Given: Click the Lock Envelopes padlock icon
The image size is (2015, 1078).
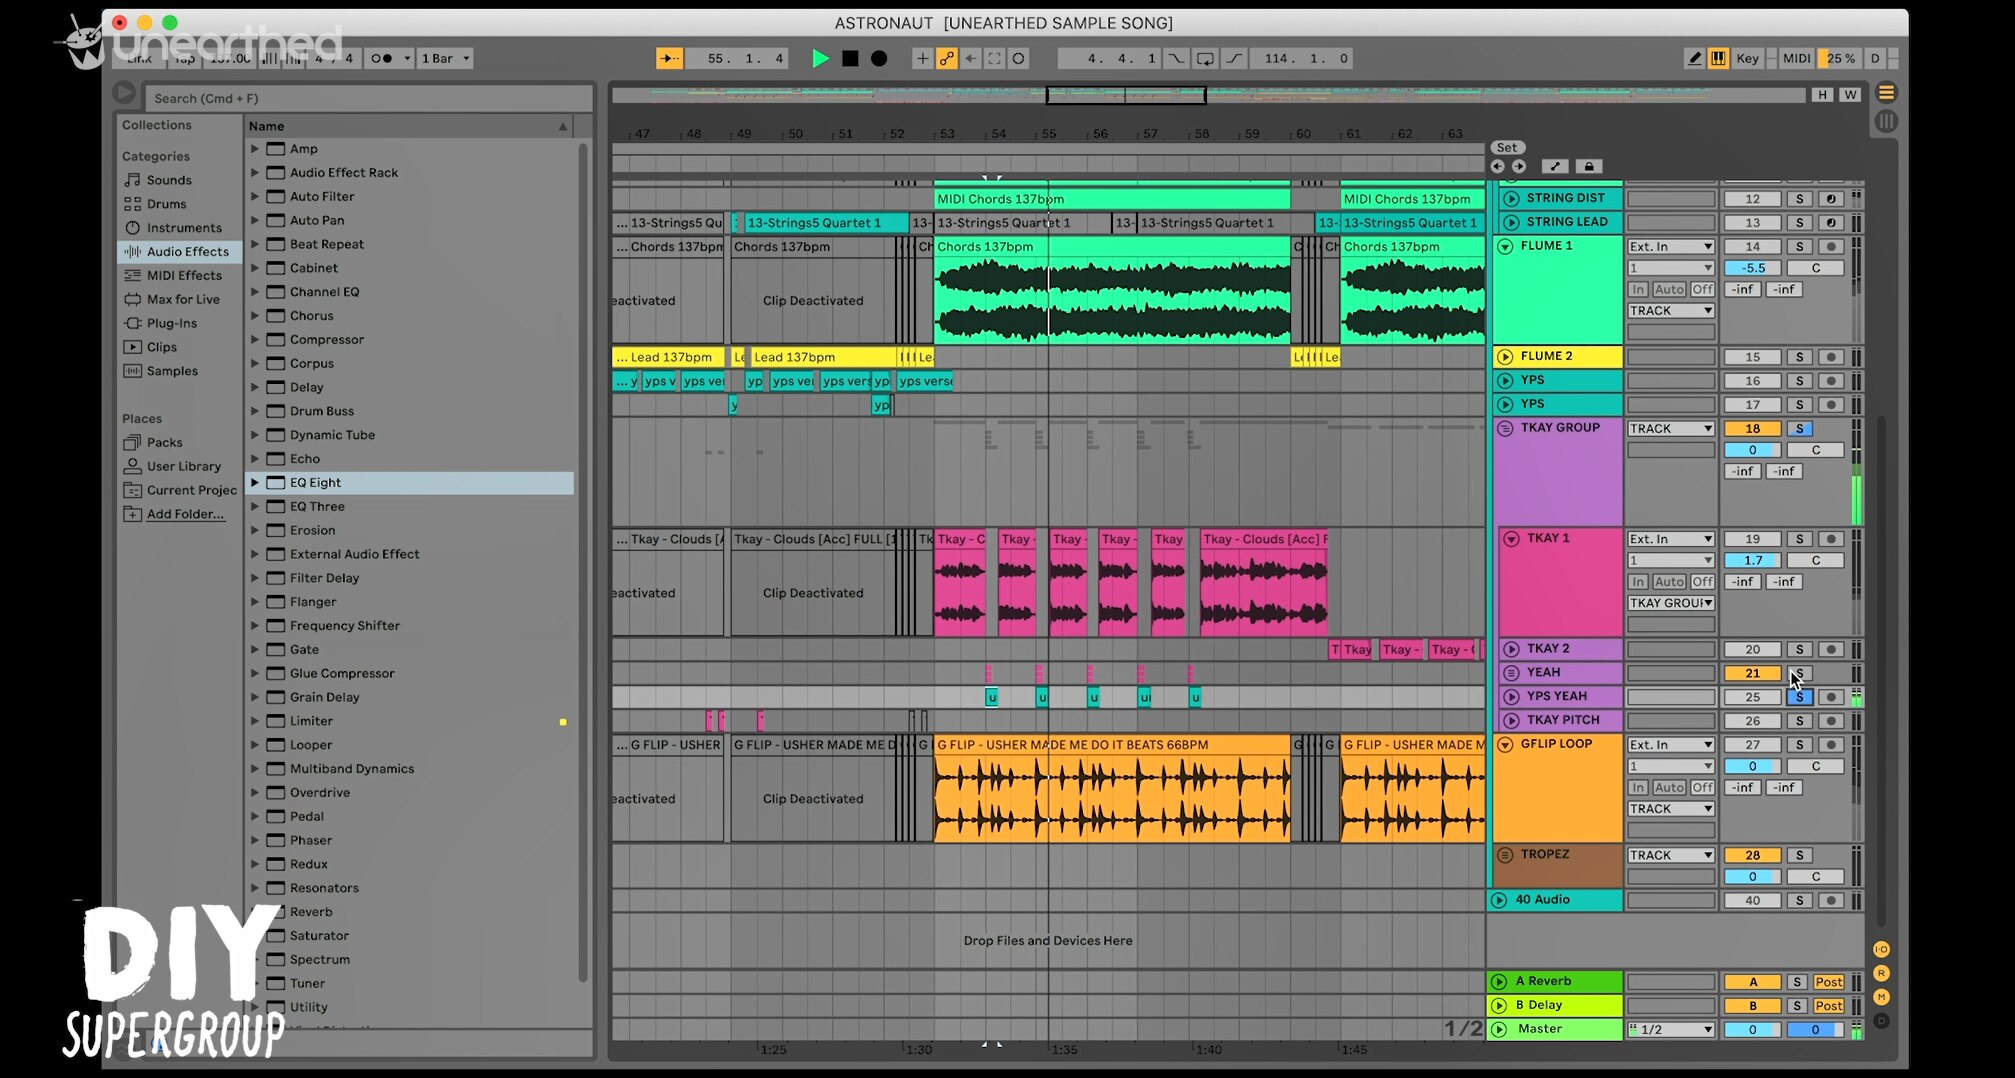Looking at the screenshot, I should 1588,166.
